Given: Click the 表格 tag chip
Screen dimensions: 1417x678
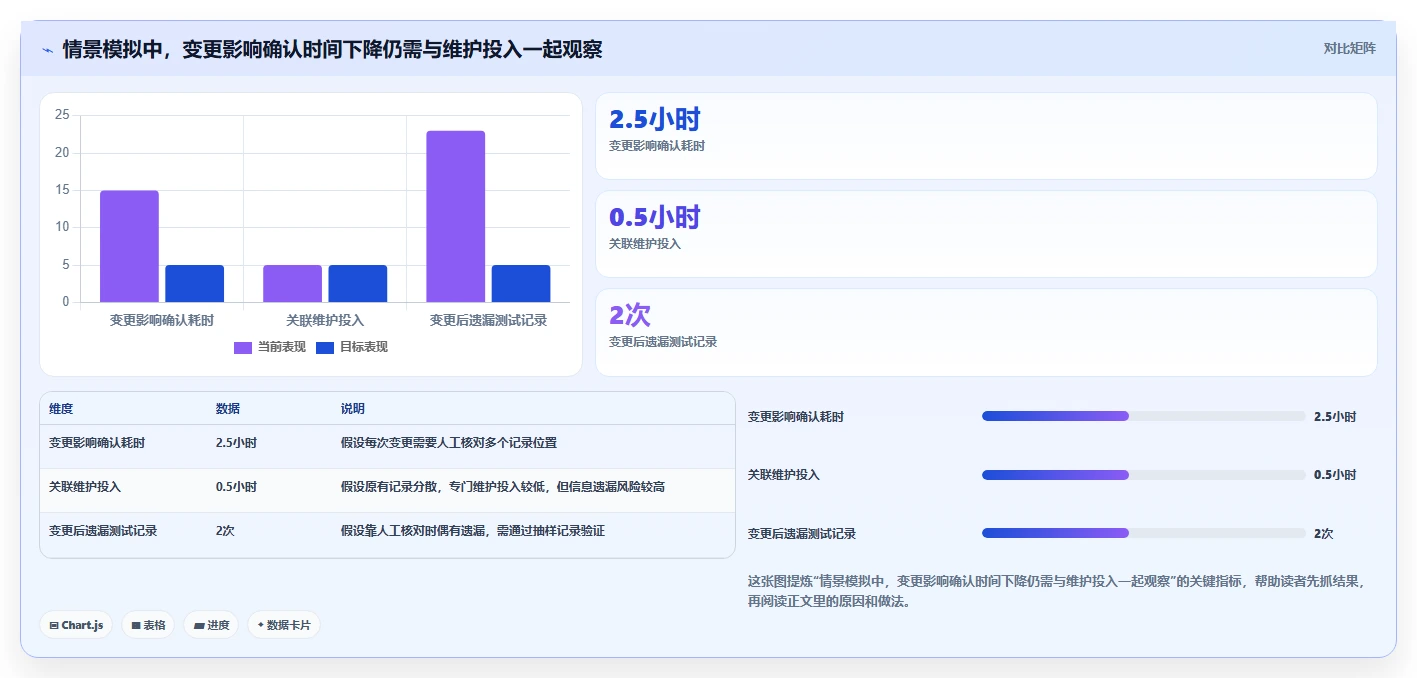Looking at the screenshot, I should tap(149, 625).
